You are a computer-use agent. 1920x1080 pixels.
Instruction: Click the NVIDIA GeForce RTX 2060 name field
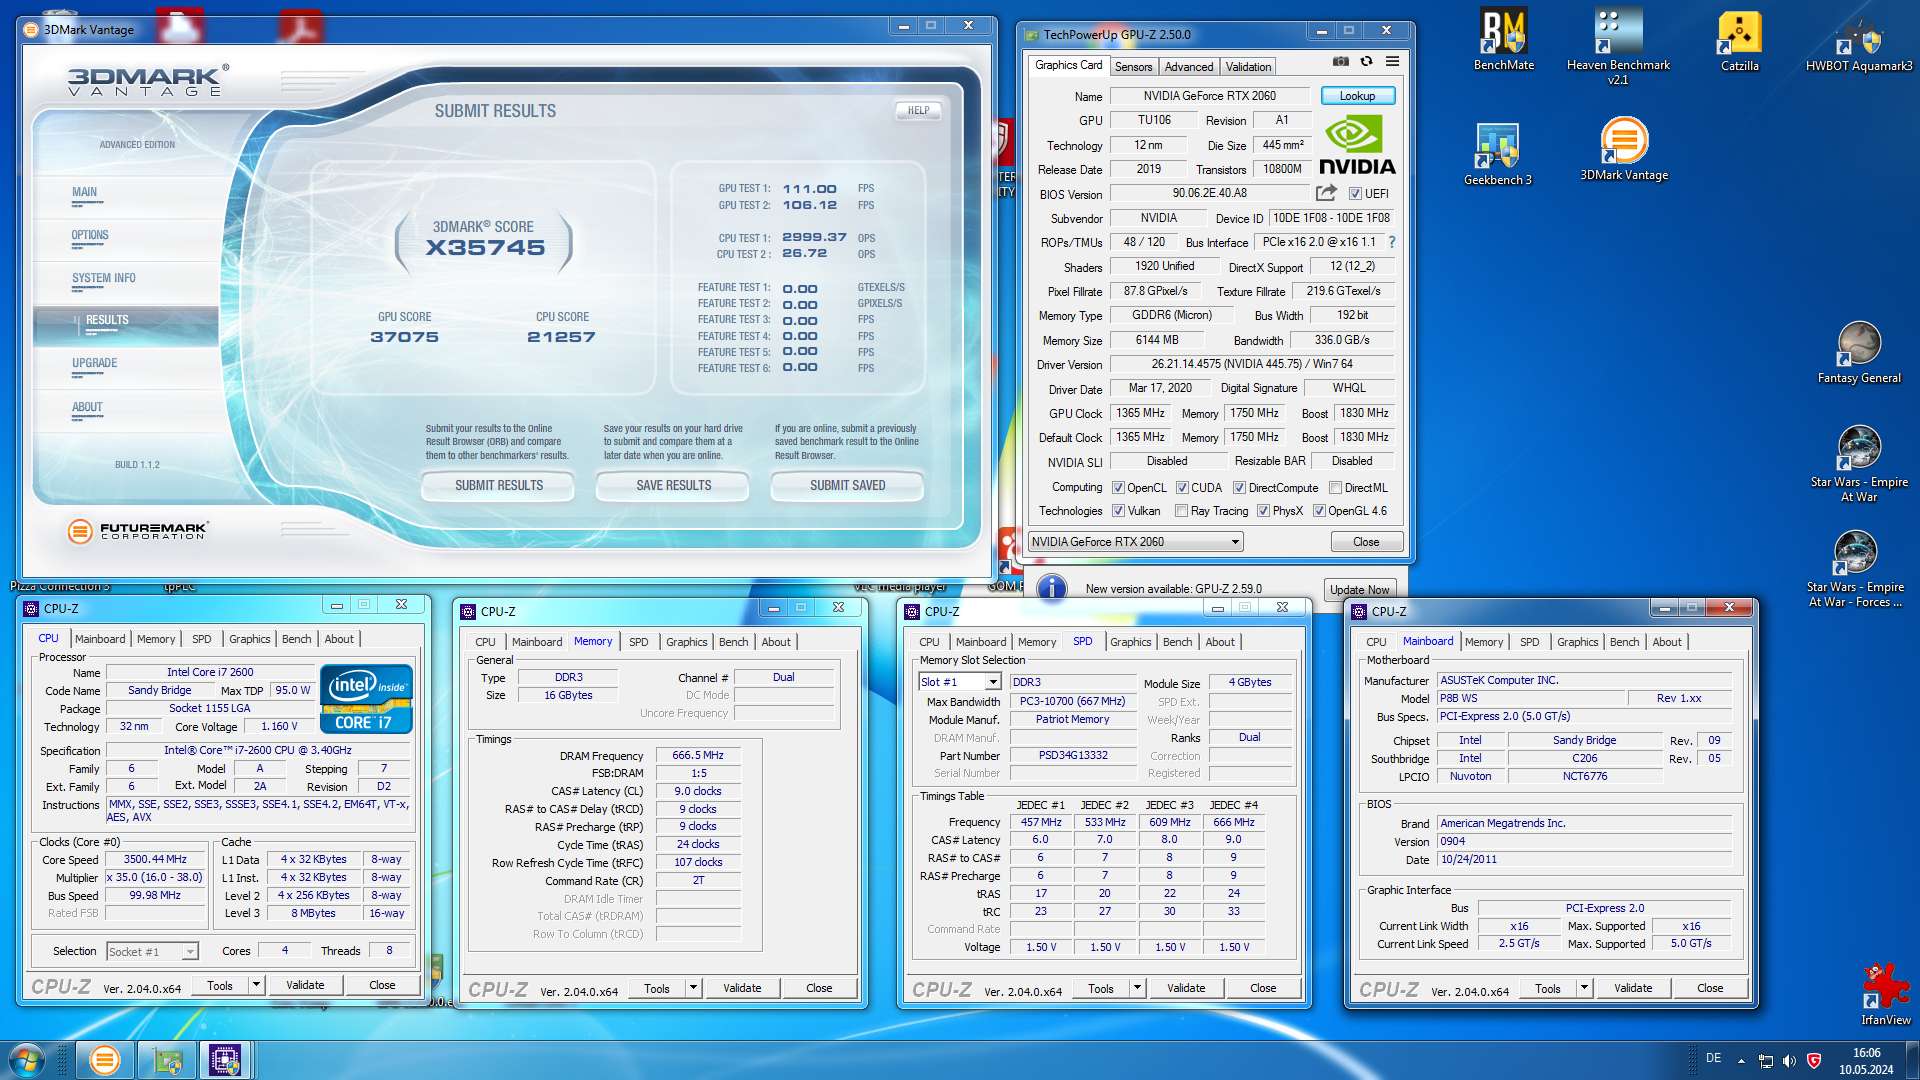[x=1209, y=96]
